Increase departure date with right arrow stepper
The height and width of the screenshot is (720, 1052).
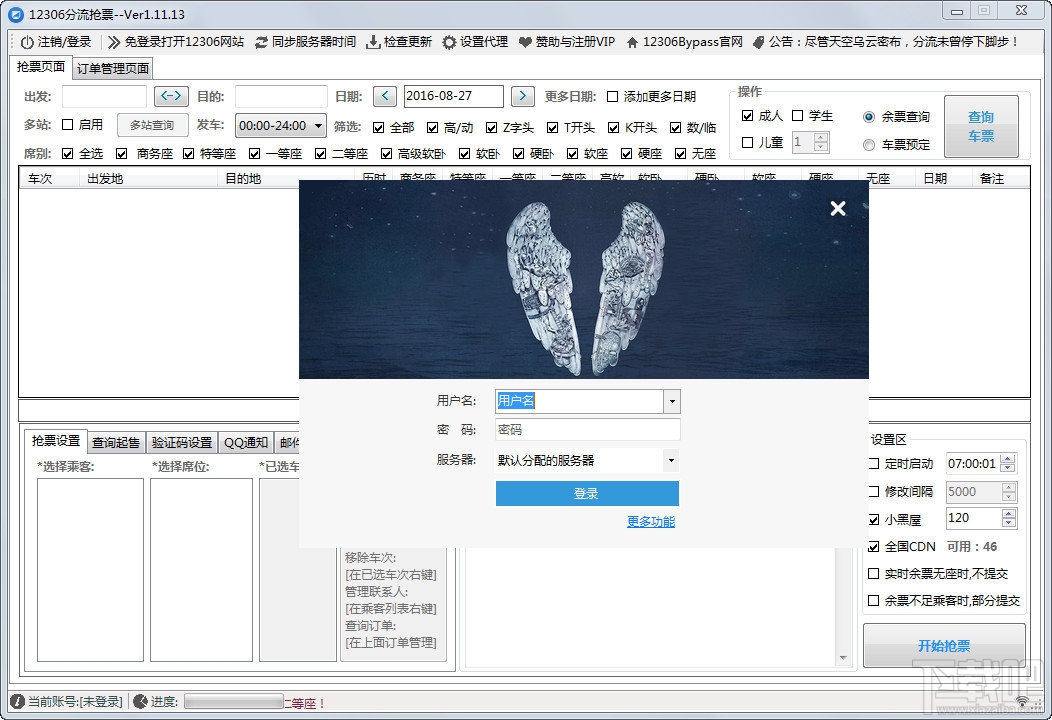(522, 96)
